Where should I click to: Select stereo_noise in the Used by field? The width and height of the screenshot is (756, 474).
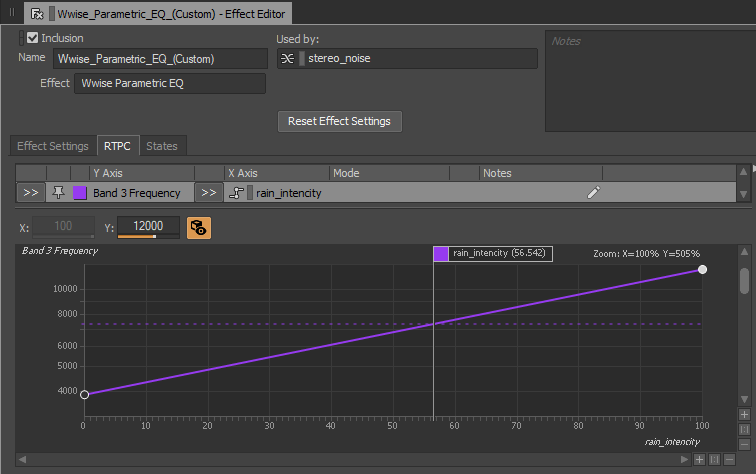[x=339, y=58]
